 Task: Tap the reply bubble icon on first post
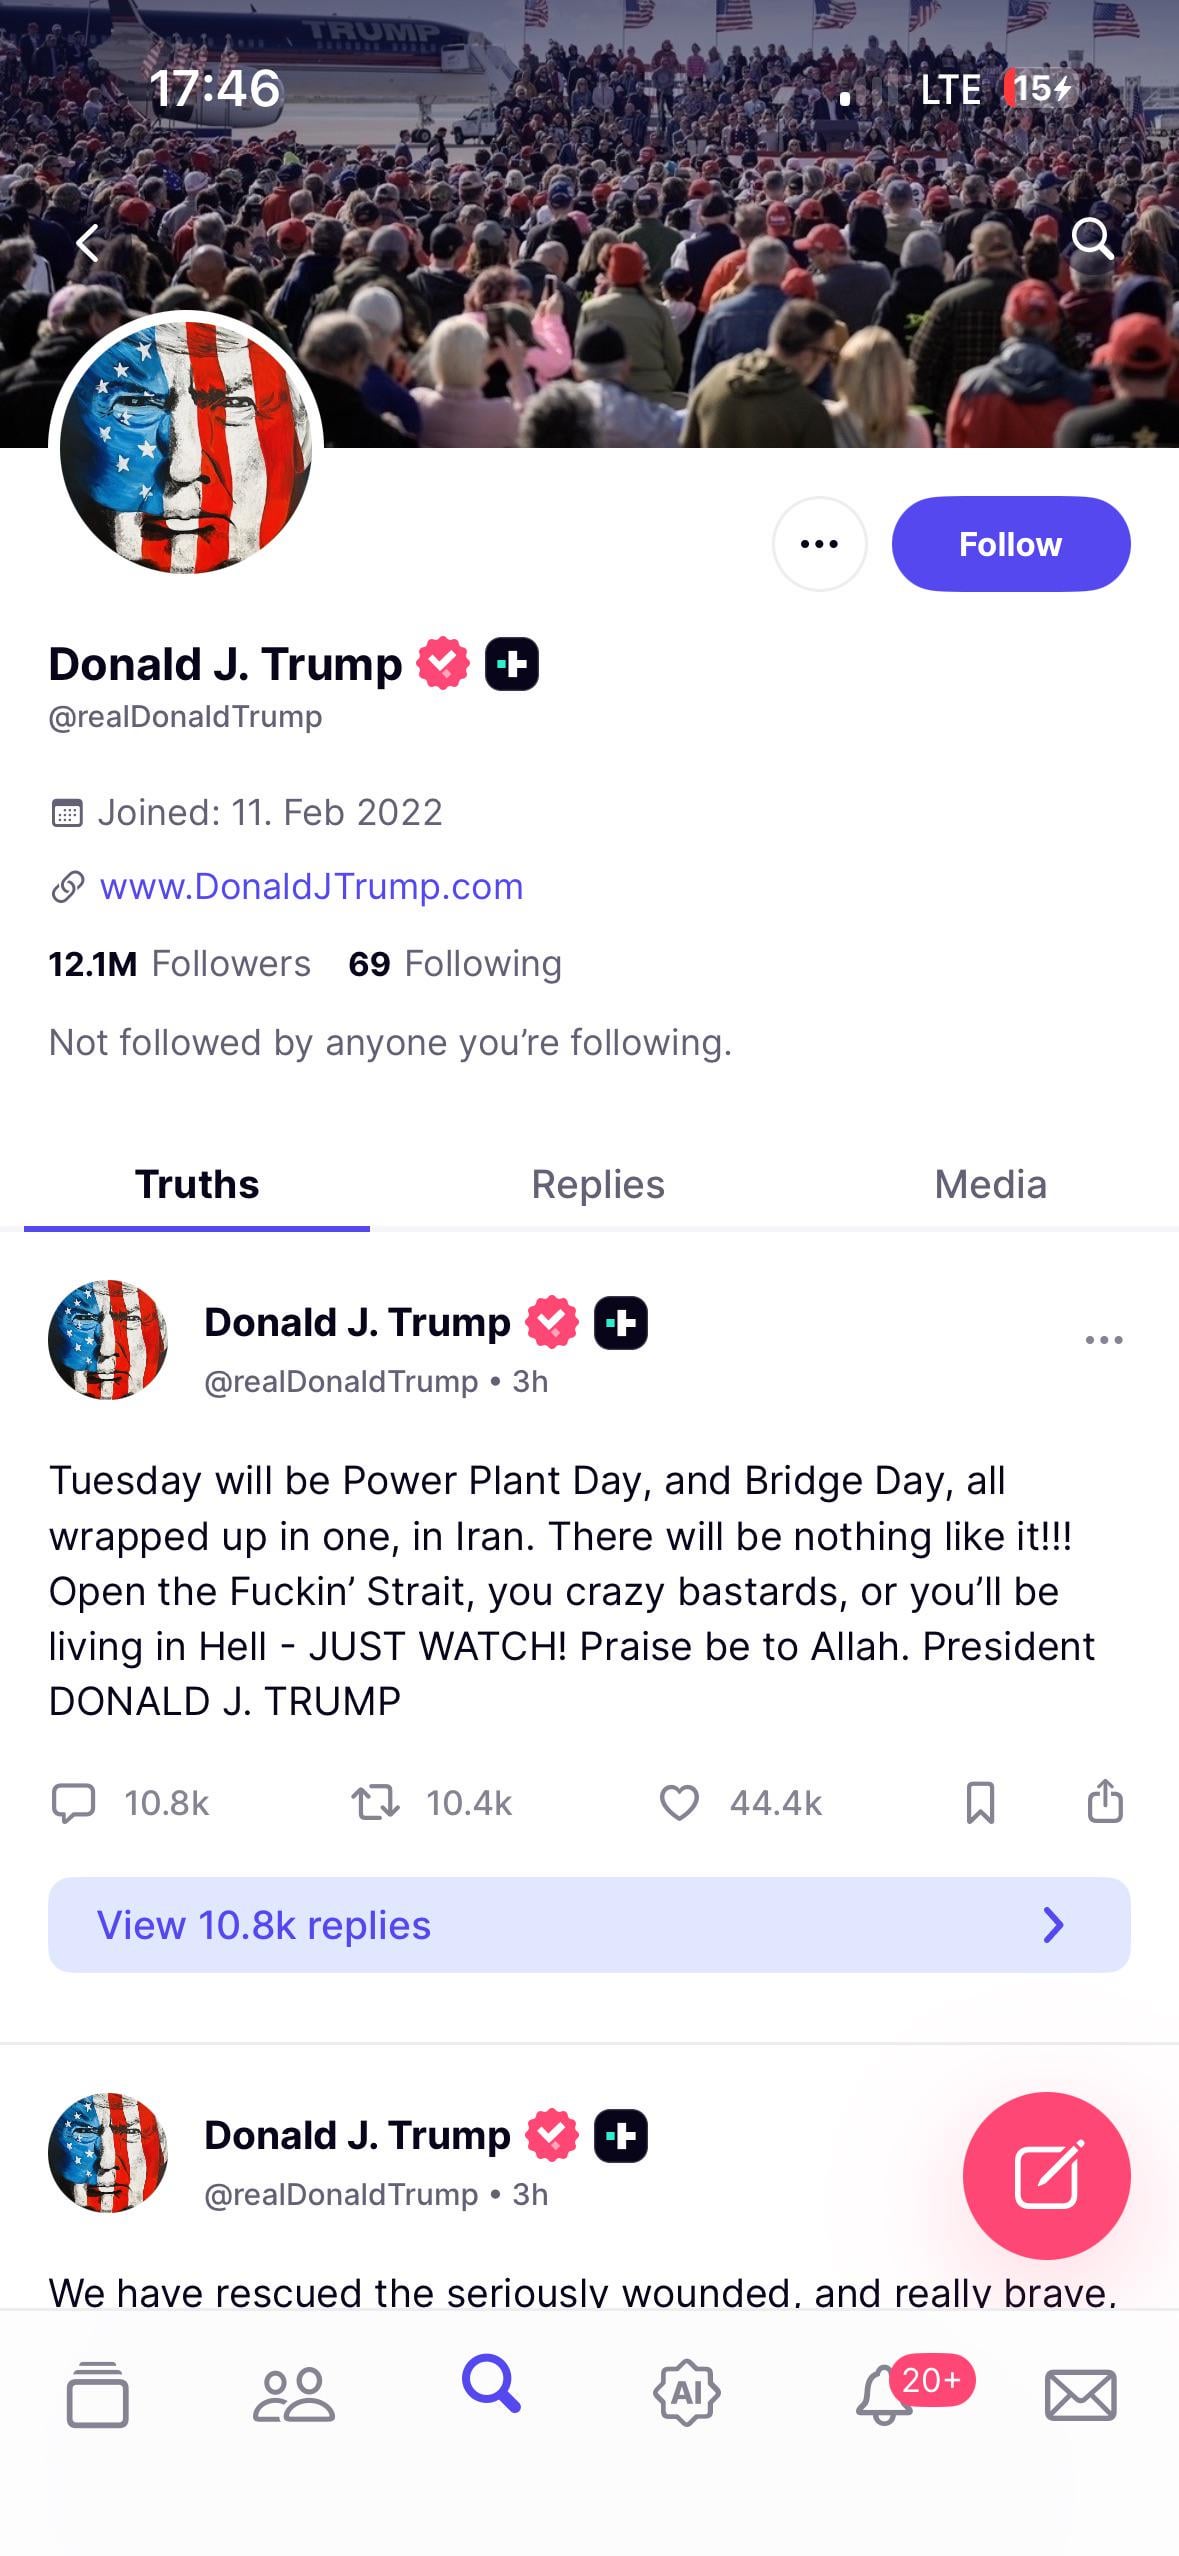pos(73,1802)
